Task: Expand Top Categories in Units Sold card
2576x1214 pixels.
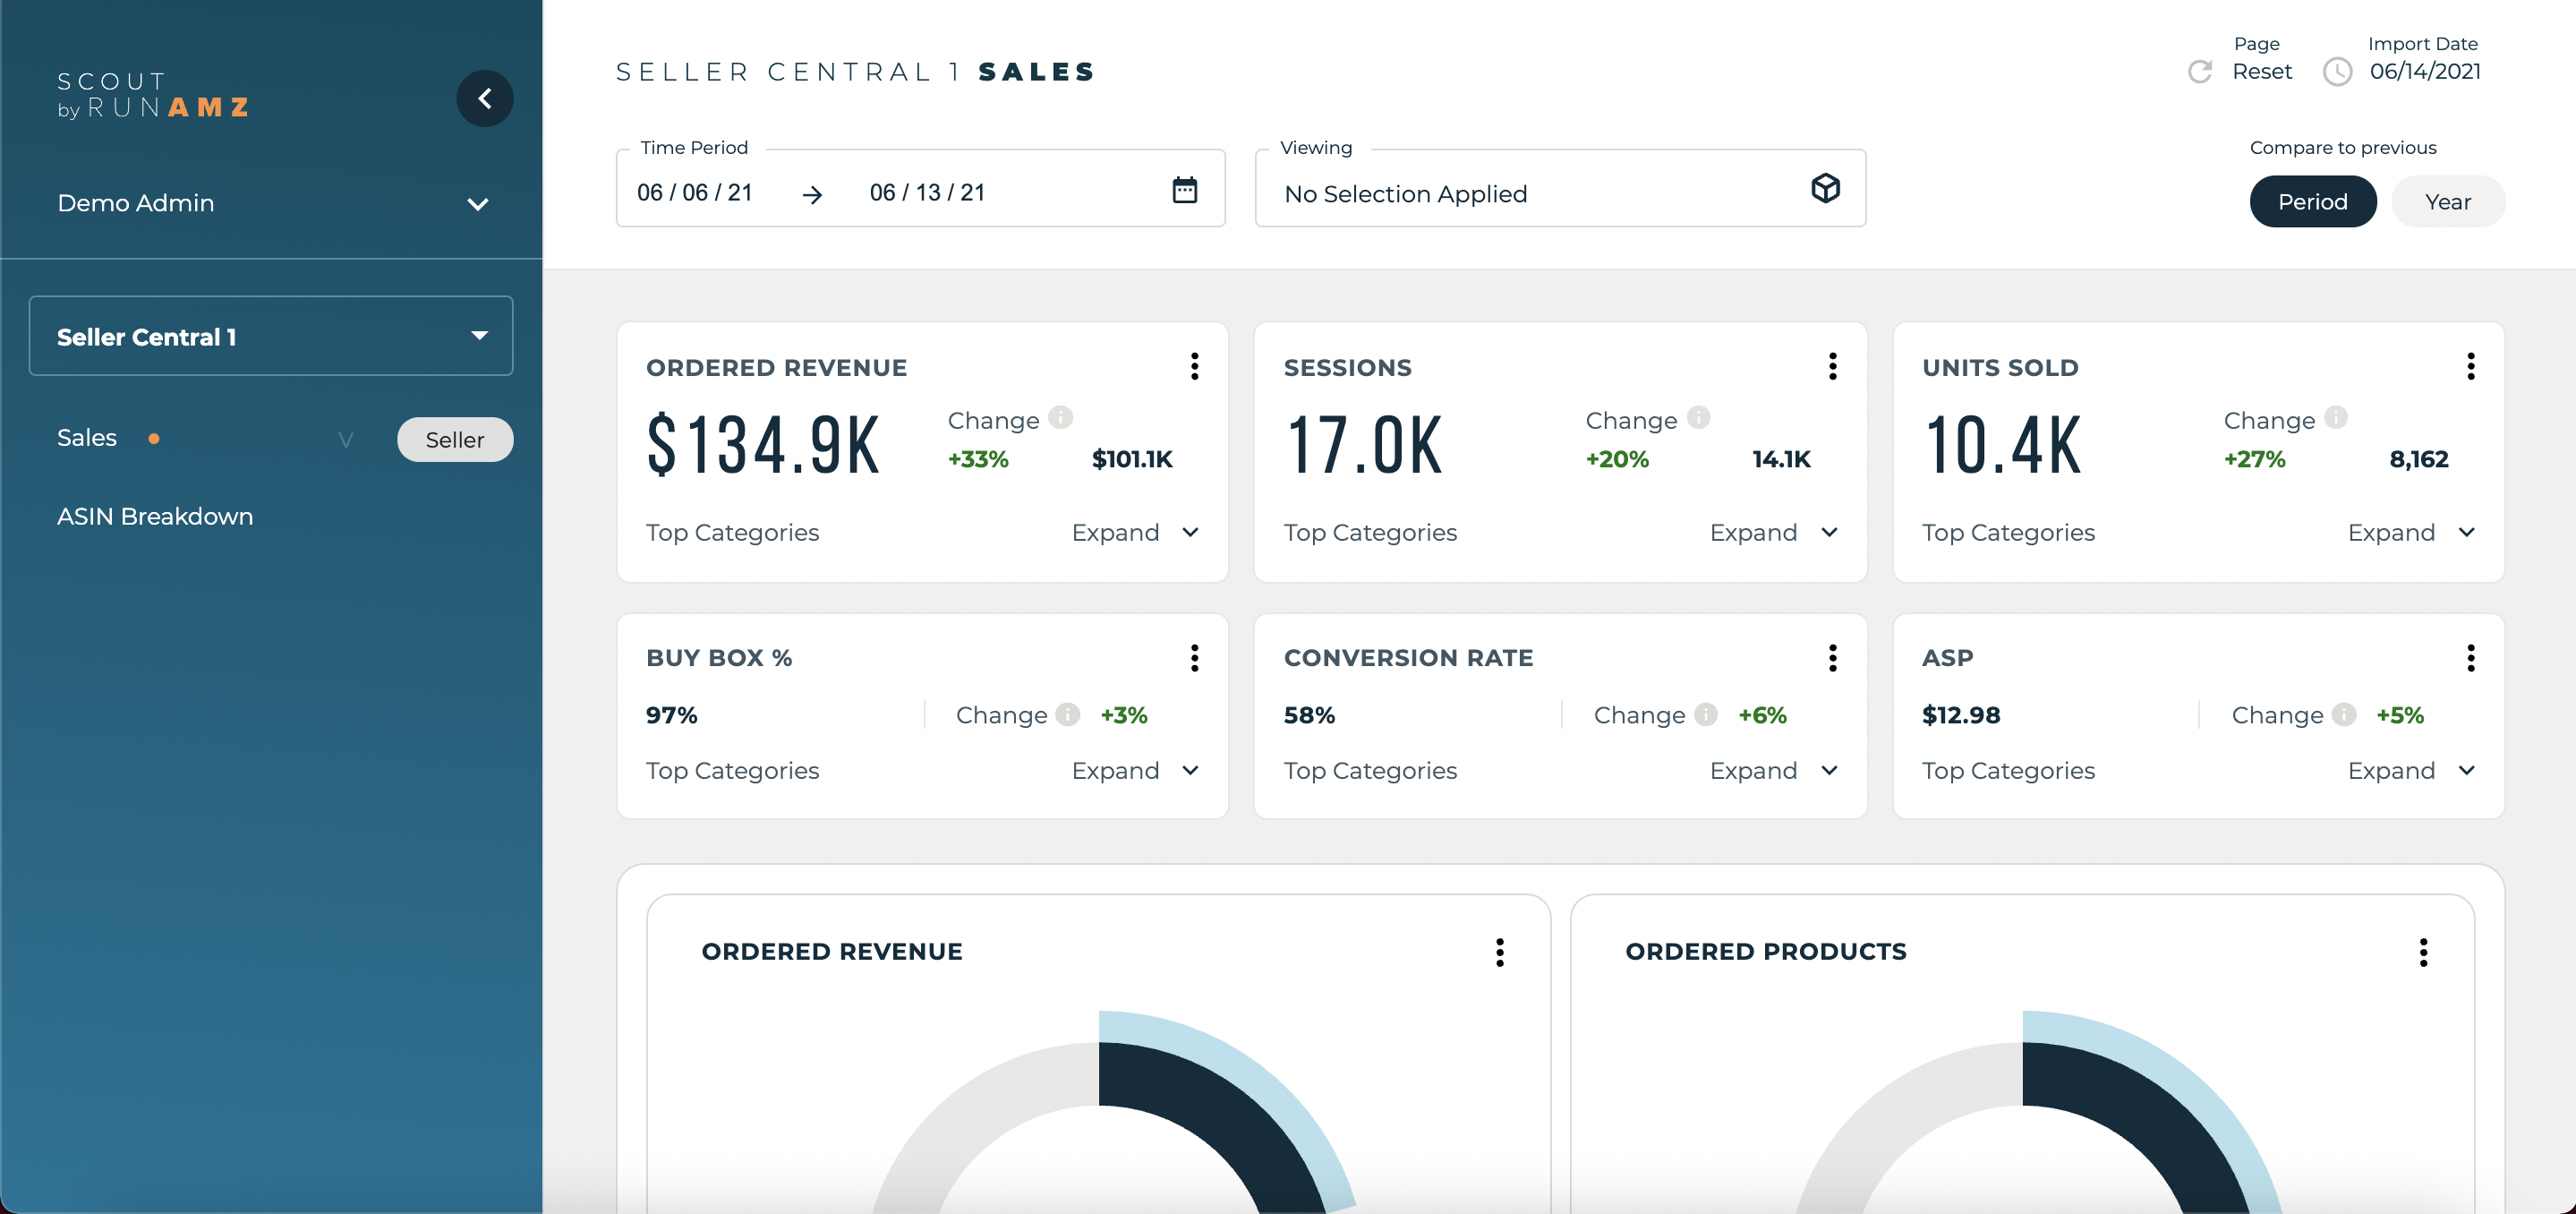Action: 2411,532
